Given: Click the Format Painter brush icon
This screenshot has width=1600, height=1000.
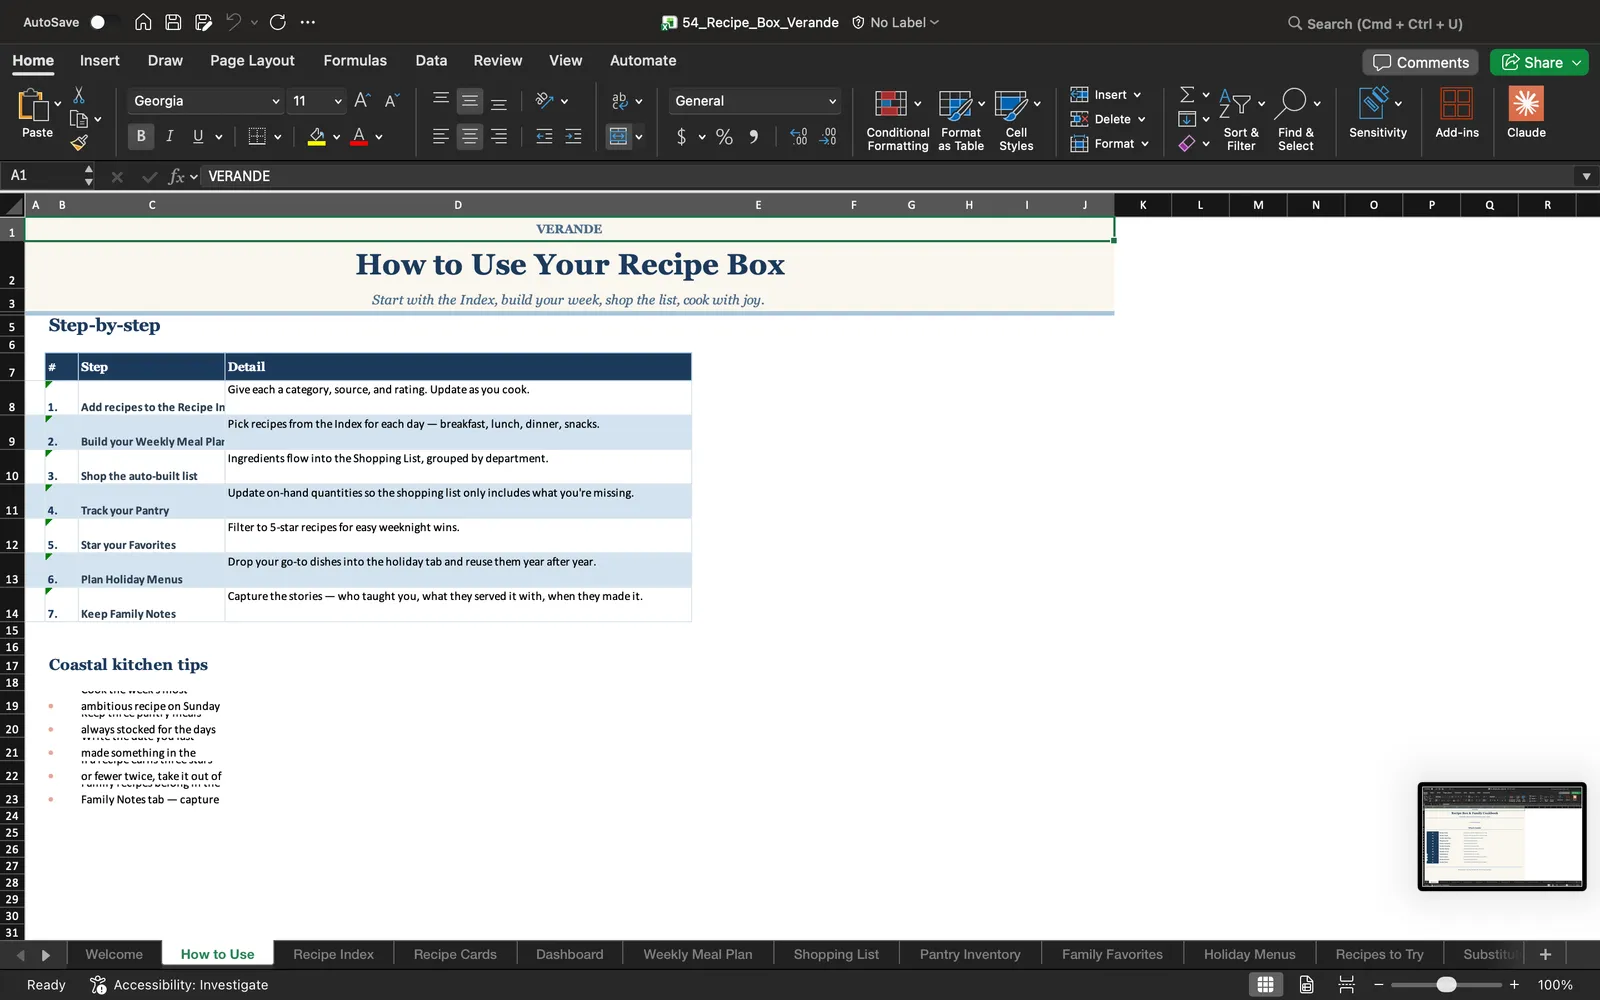Looking at the screenshot, I should click(79, 142).
